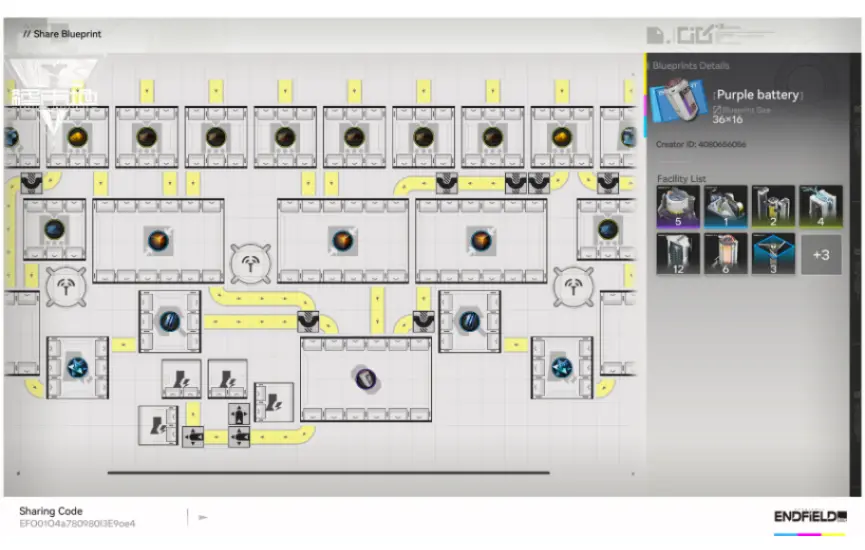Click the relay tower icon at far right
This screenshot has height=550, width=865.
tap(574, 287)
